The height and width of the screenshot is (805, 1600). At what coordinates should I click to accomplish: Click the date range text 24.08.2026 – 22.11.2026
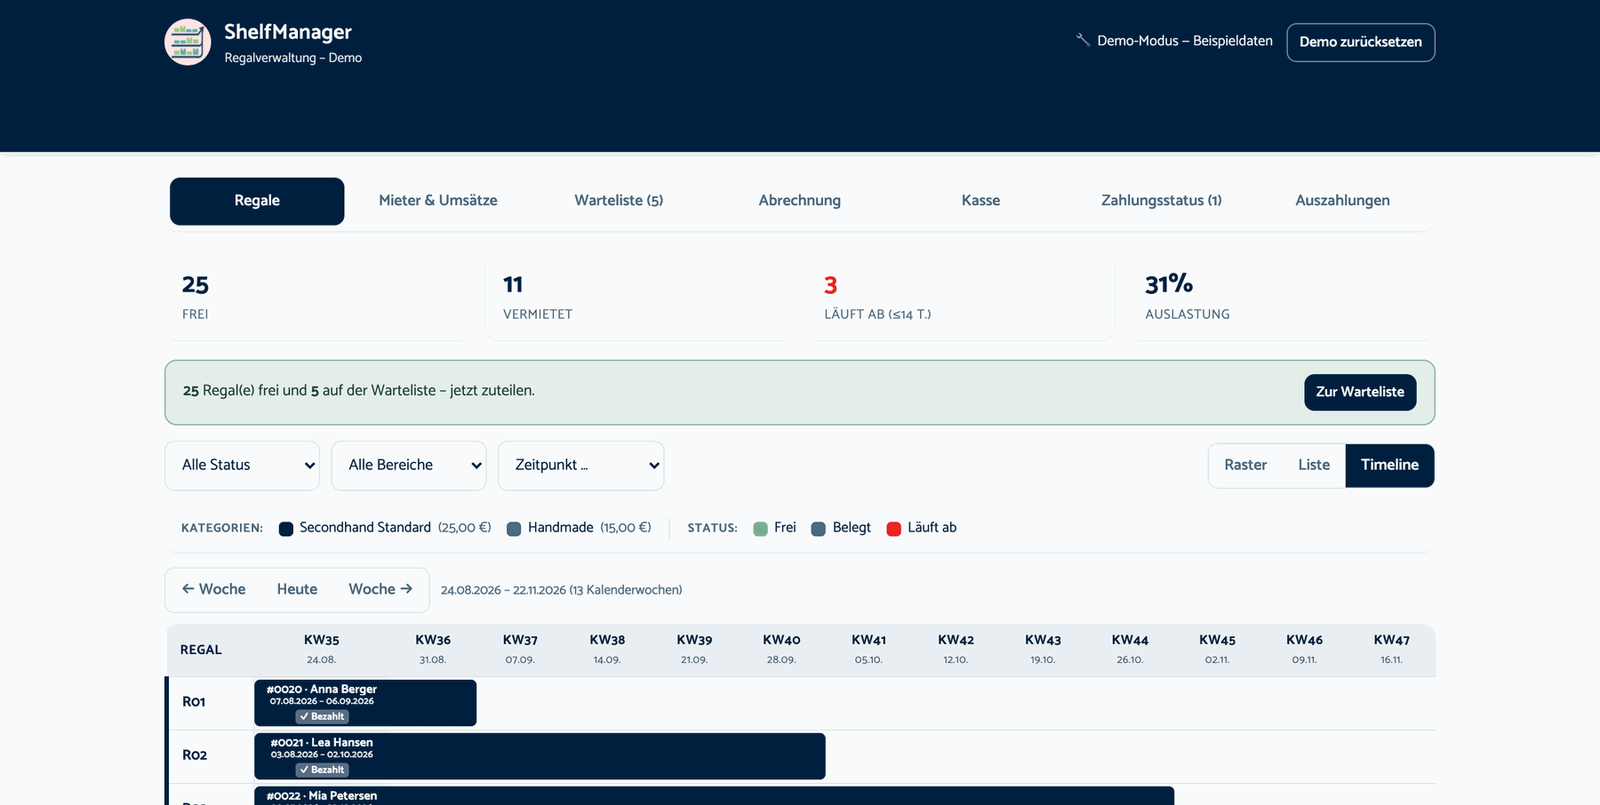(503, 591)
